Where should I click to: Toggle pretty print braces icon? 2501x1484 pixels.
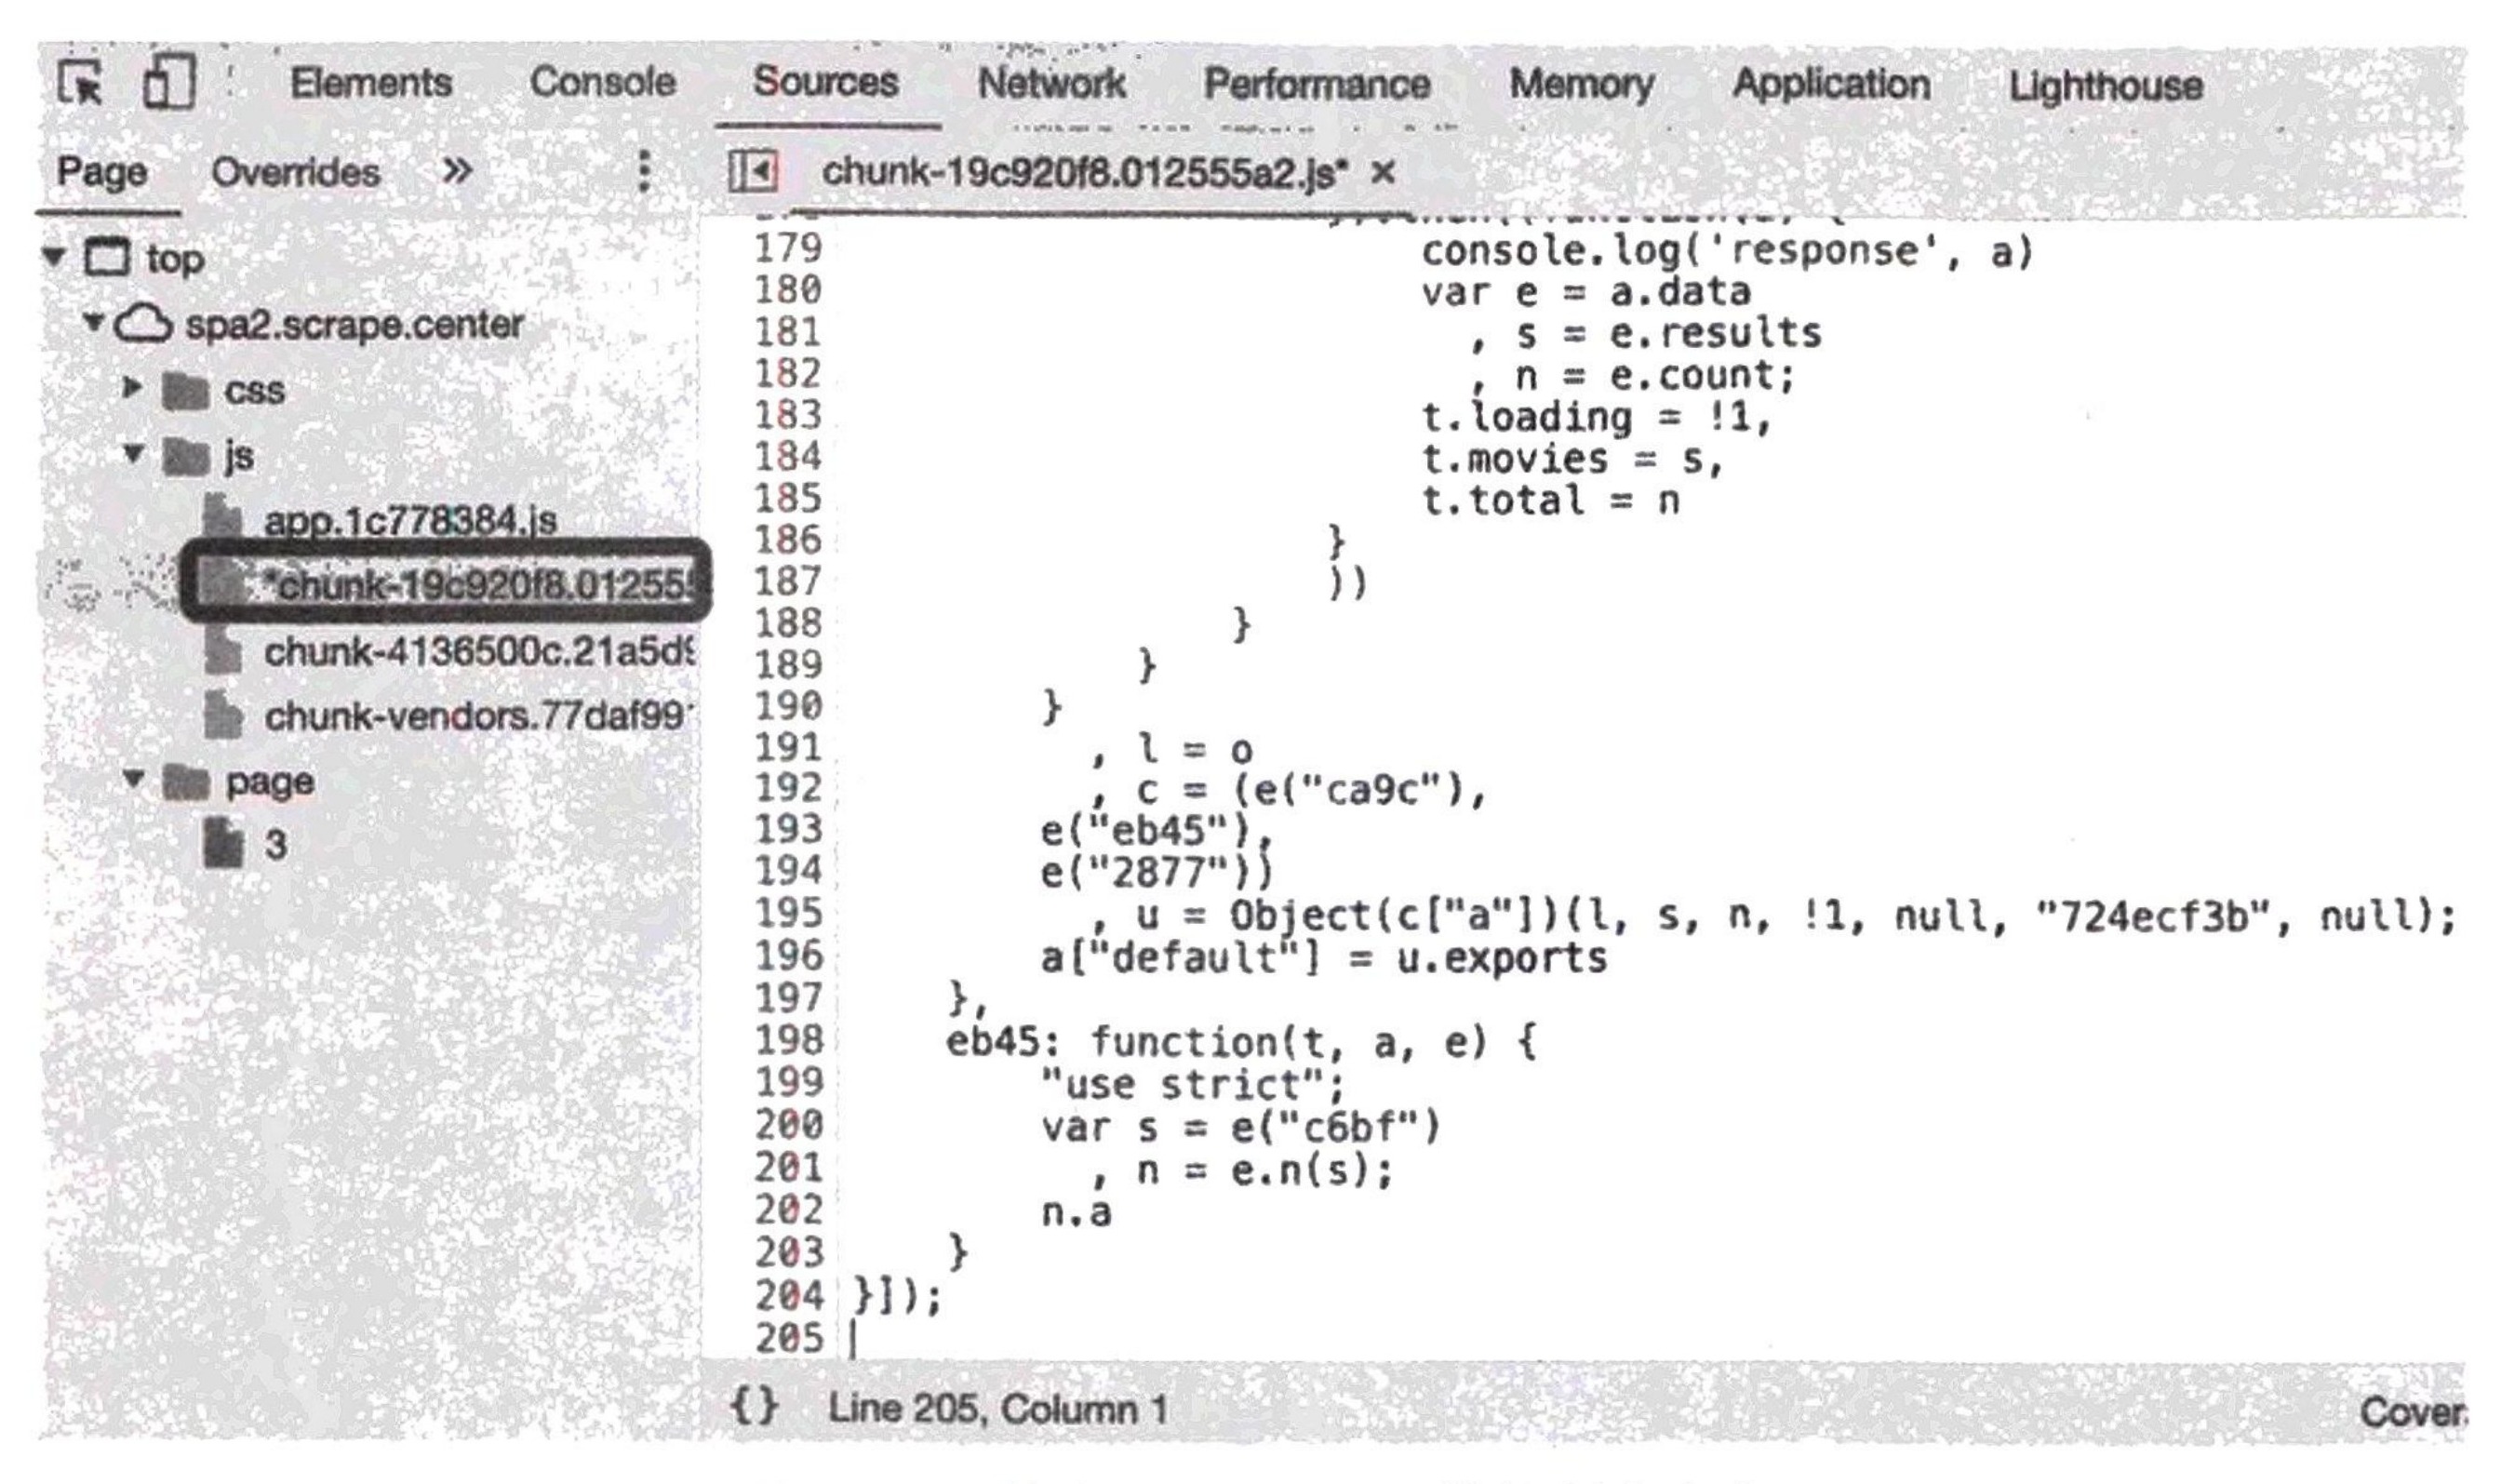[753, 1408]
